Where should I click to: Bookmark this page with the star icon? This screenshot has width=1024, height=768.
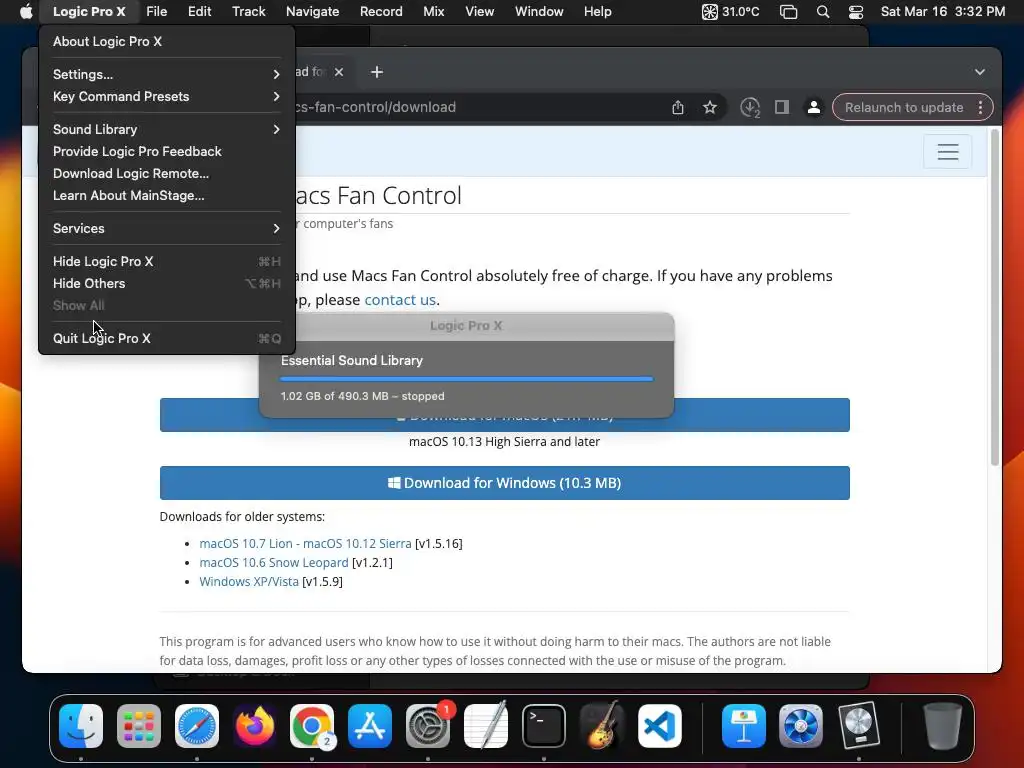pos(710,107)
